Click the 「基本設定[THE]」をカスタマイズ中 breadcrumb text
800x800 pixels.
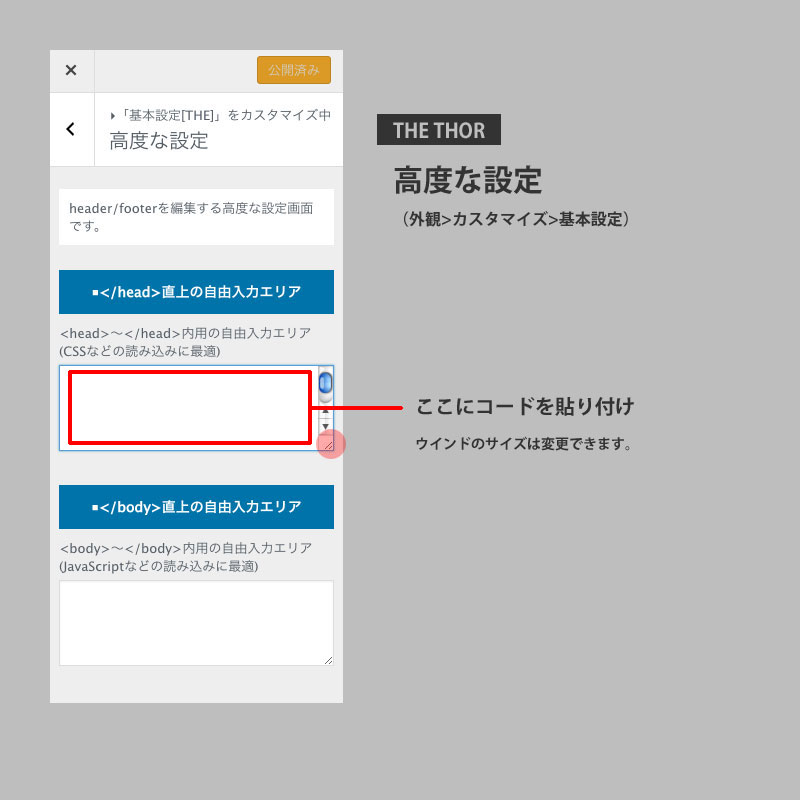tap(220, 115)
